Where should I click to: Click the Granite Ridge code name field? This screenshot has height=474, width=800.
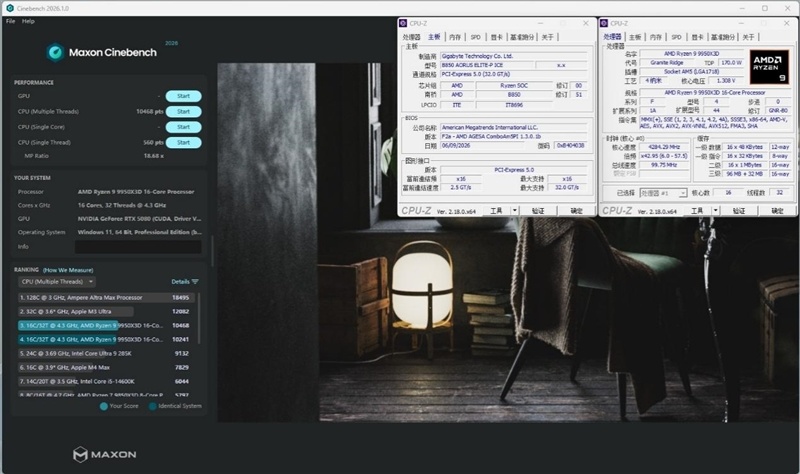click(x=666, y=62)
